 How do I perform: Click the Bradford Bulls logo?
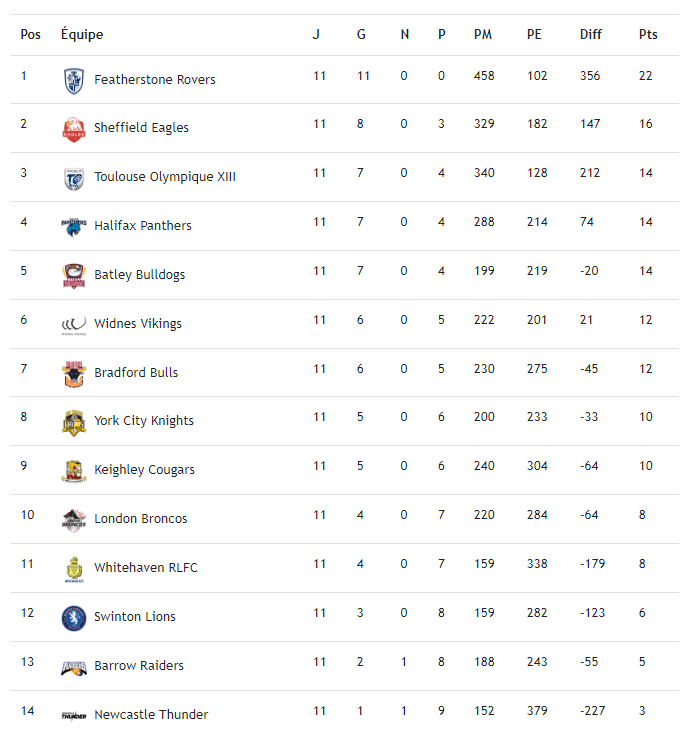tap(73, 373)
